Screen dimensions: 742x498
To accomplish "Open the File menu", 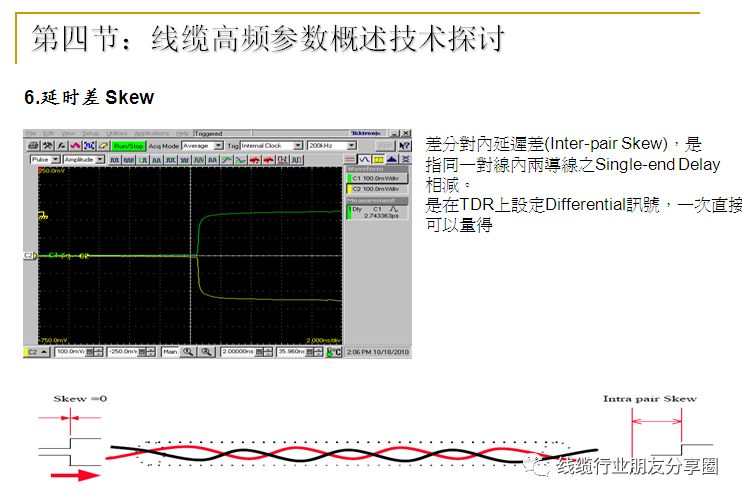I will click(x=31, y=133).
